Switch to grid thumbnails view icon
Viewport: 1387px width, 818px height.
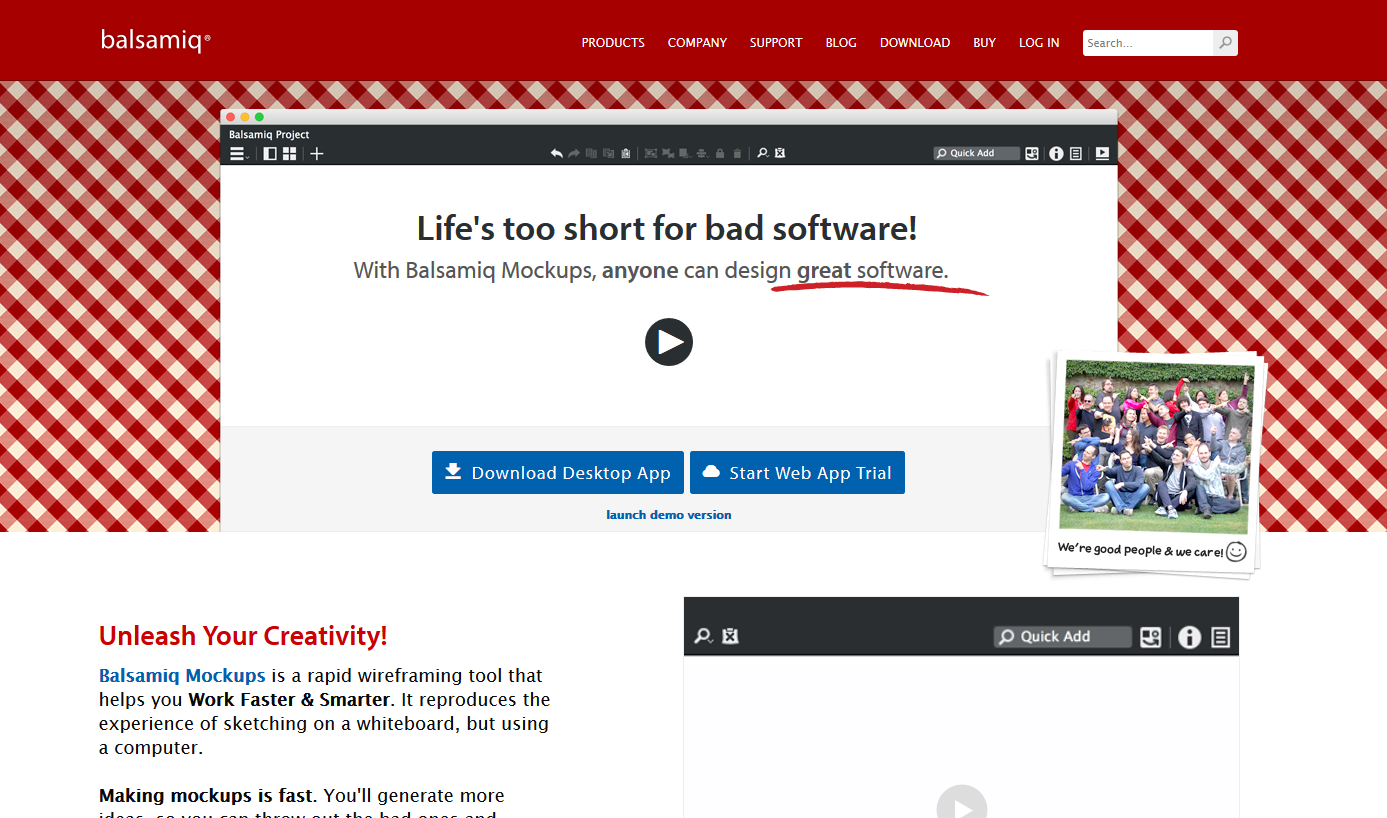click(x=289, y=154)
